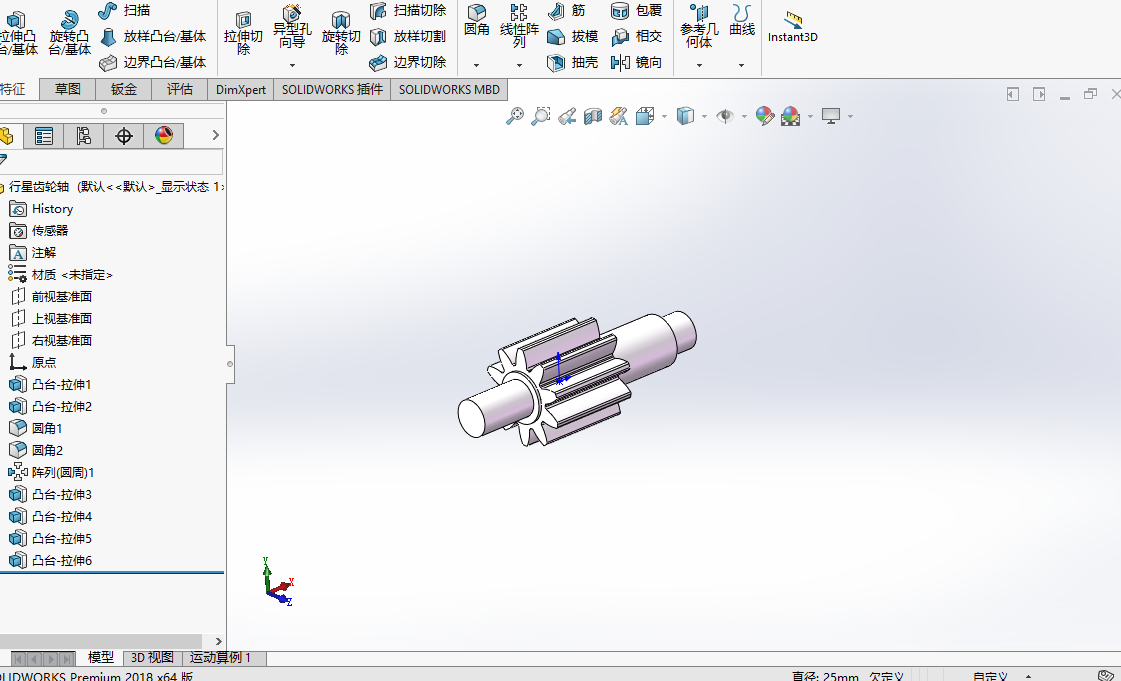Switch to the Sheet Metal (钣金) tab
1121x681 pixels.
124,89
